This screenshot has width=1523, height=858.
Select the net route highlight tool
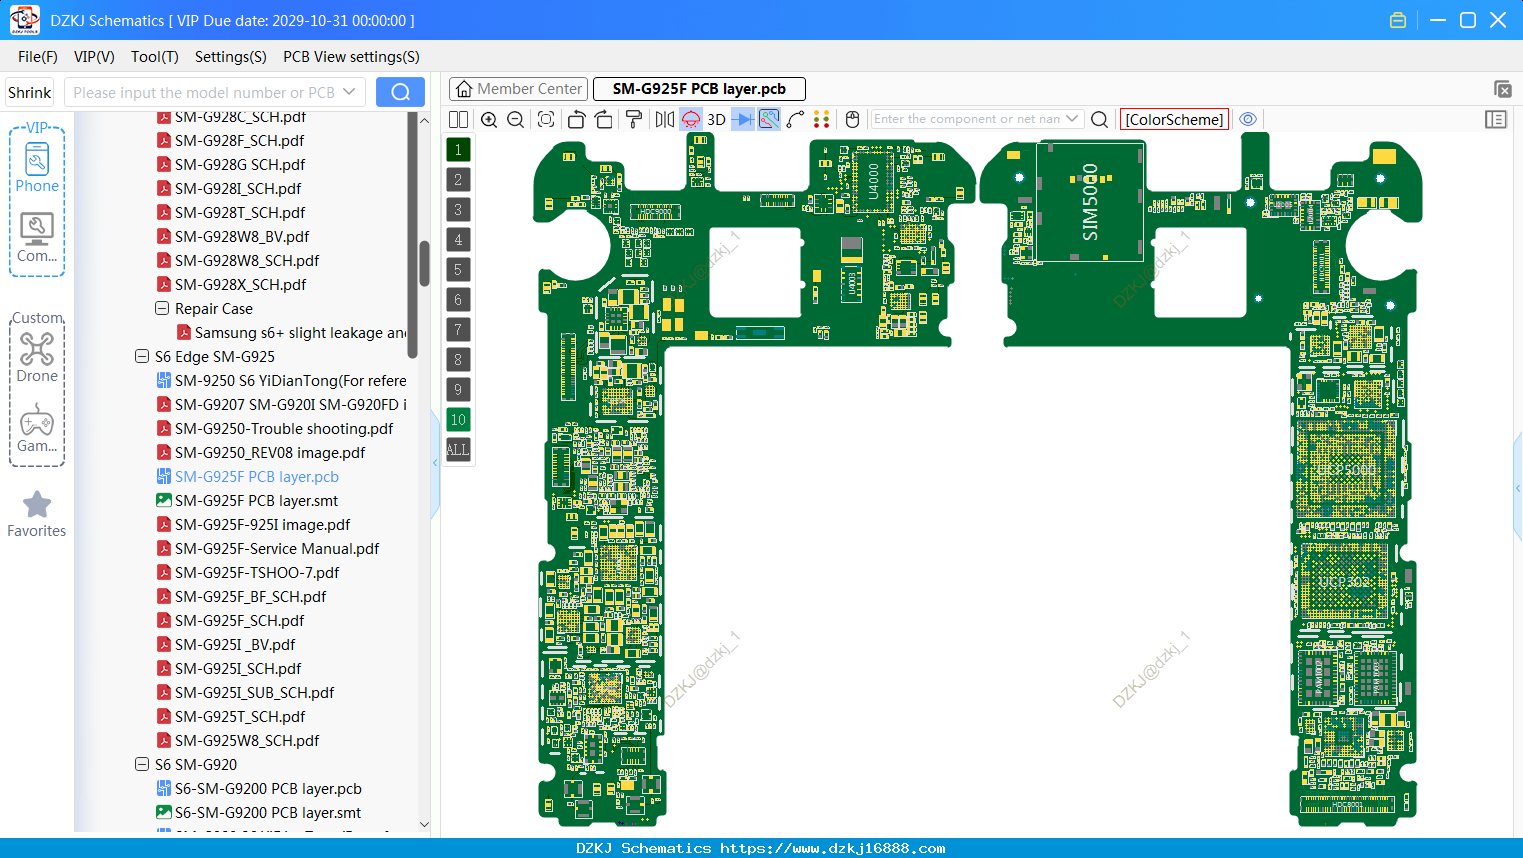click(x=769, y=119)
